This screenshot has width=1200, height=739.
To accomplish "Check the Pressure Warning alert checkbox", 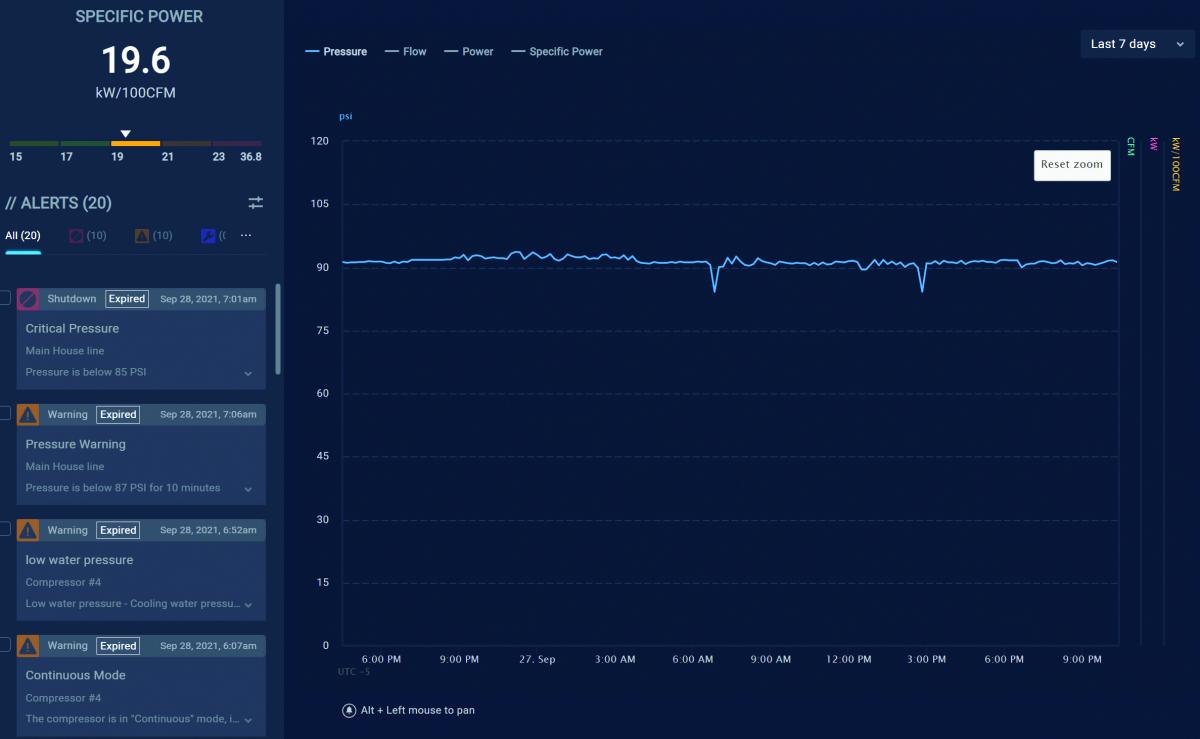I will pyautogui.click(x=4, y=413).
